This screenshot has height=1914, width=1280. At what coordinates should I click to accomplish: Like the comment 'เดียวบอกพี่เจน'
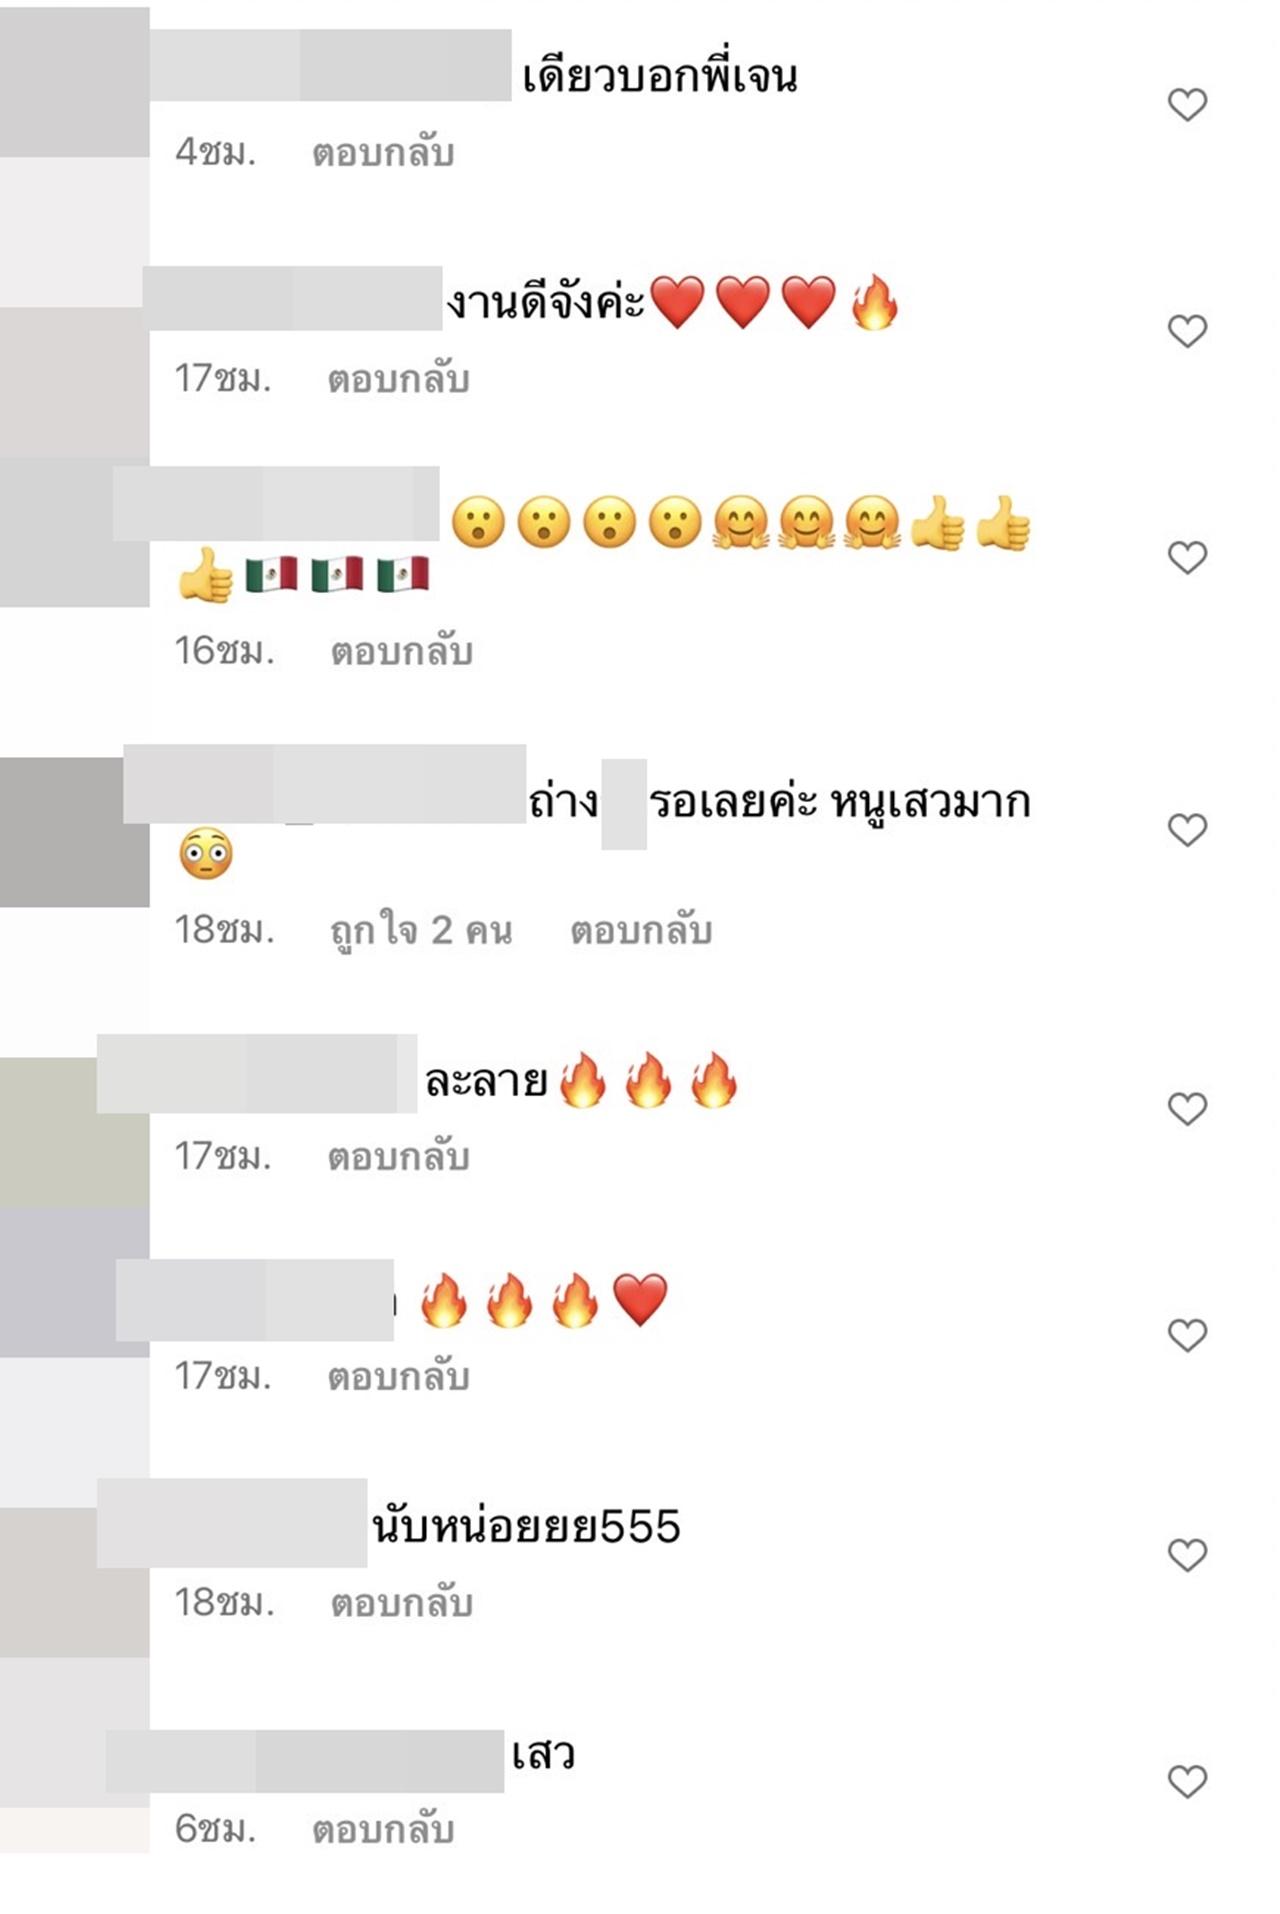pos(1187,104)
